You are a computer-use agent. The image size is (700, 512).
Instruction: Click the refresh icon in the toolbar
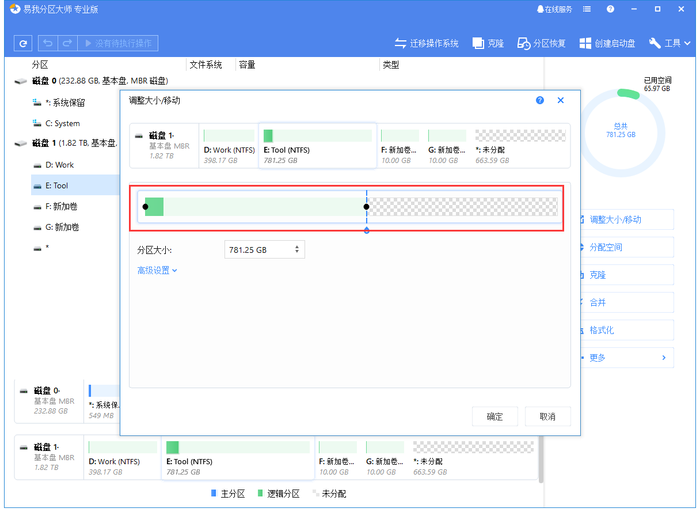23,44
